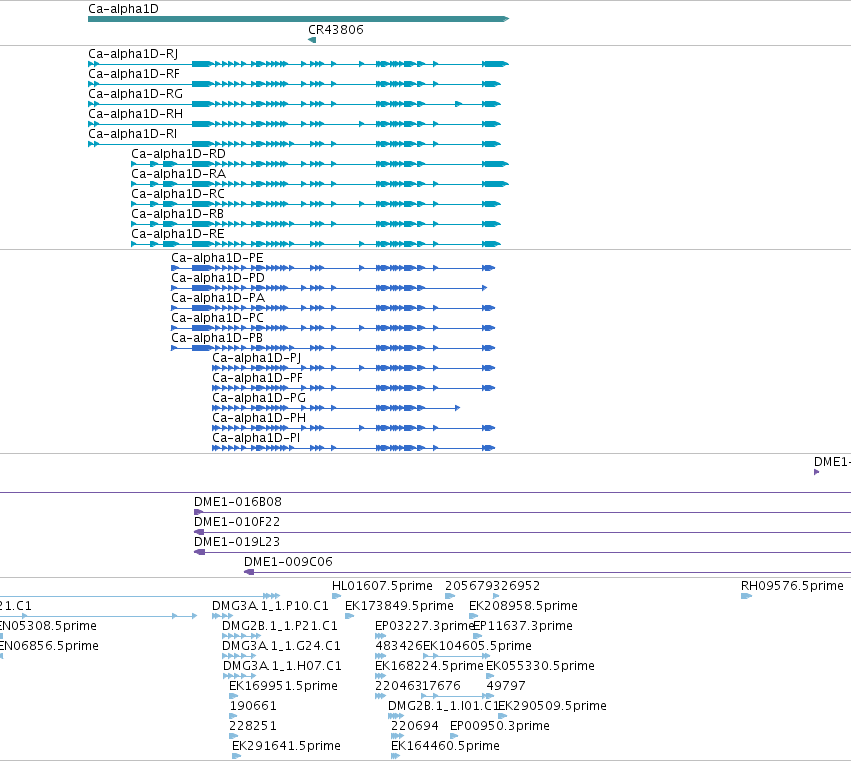The width and height of the screenshot is (851, 761).
Task: Click EST 483426 label
Action: tap(399, 646)
